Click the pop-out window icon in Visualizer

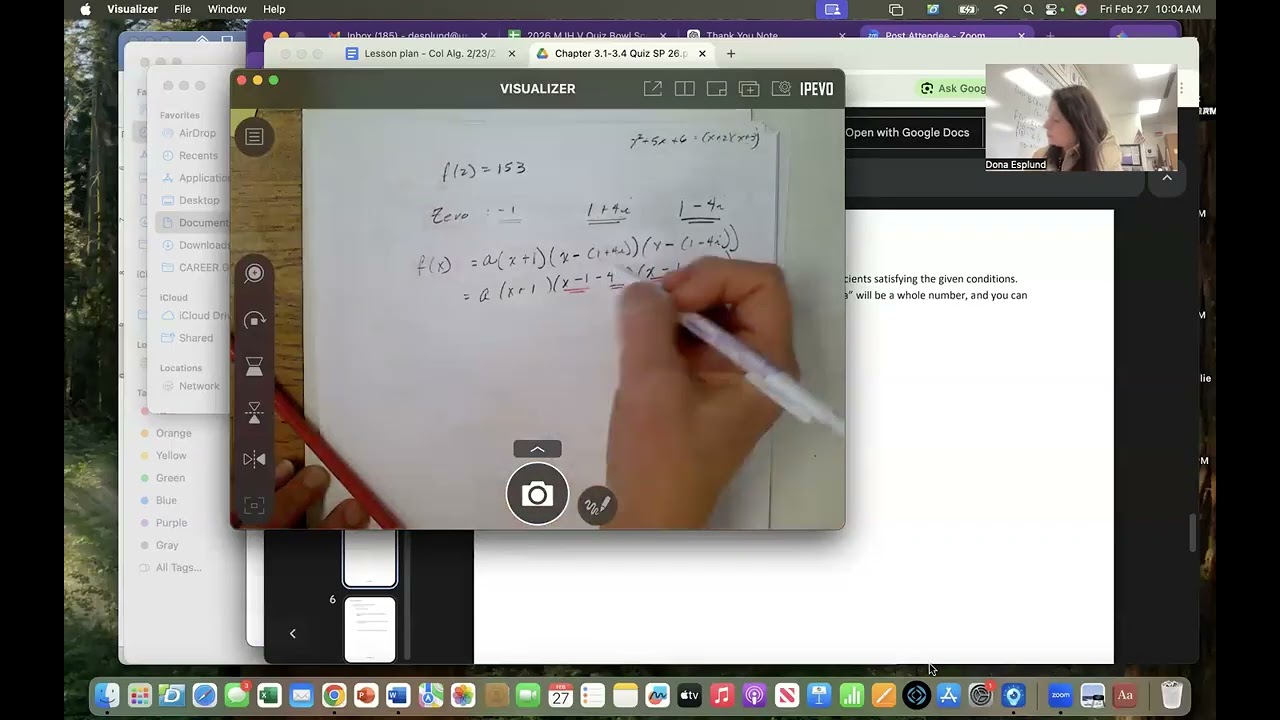tap(653, 89)
